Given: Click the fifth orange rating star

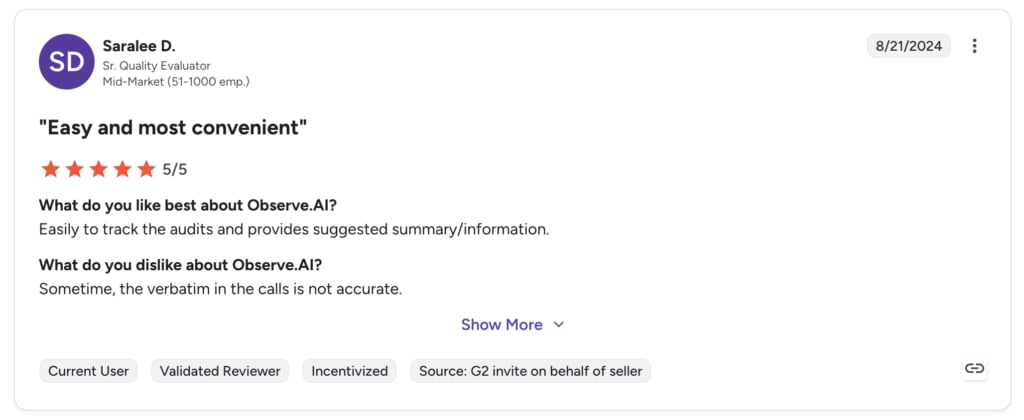Looking at the screenshot, I should (146, 169).
